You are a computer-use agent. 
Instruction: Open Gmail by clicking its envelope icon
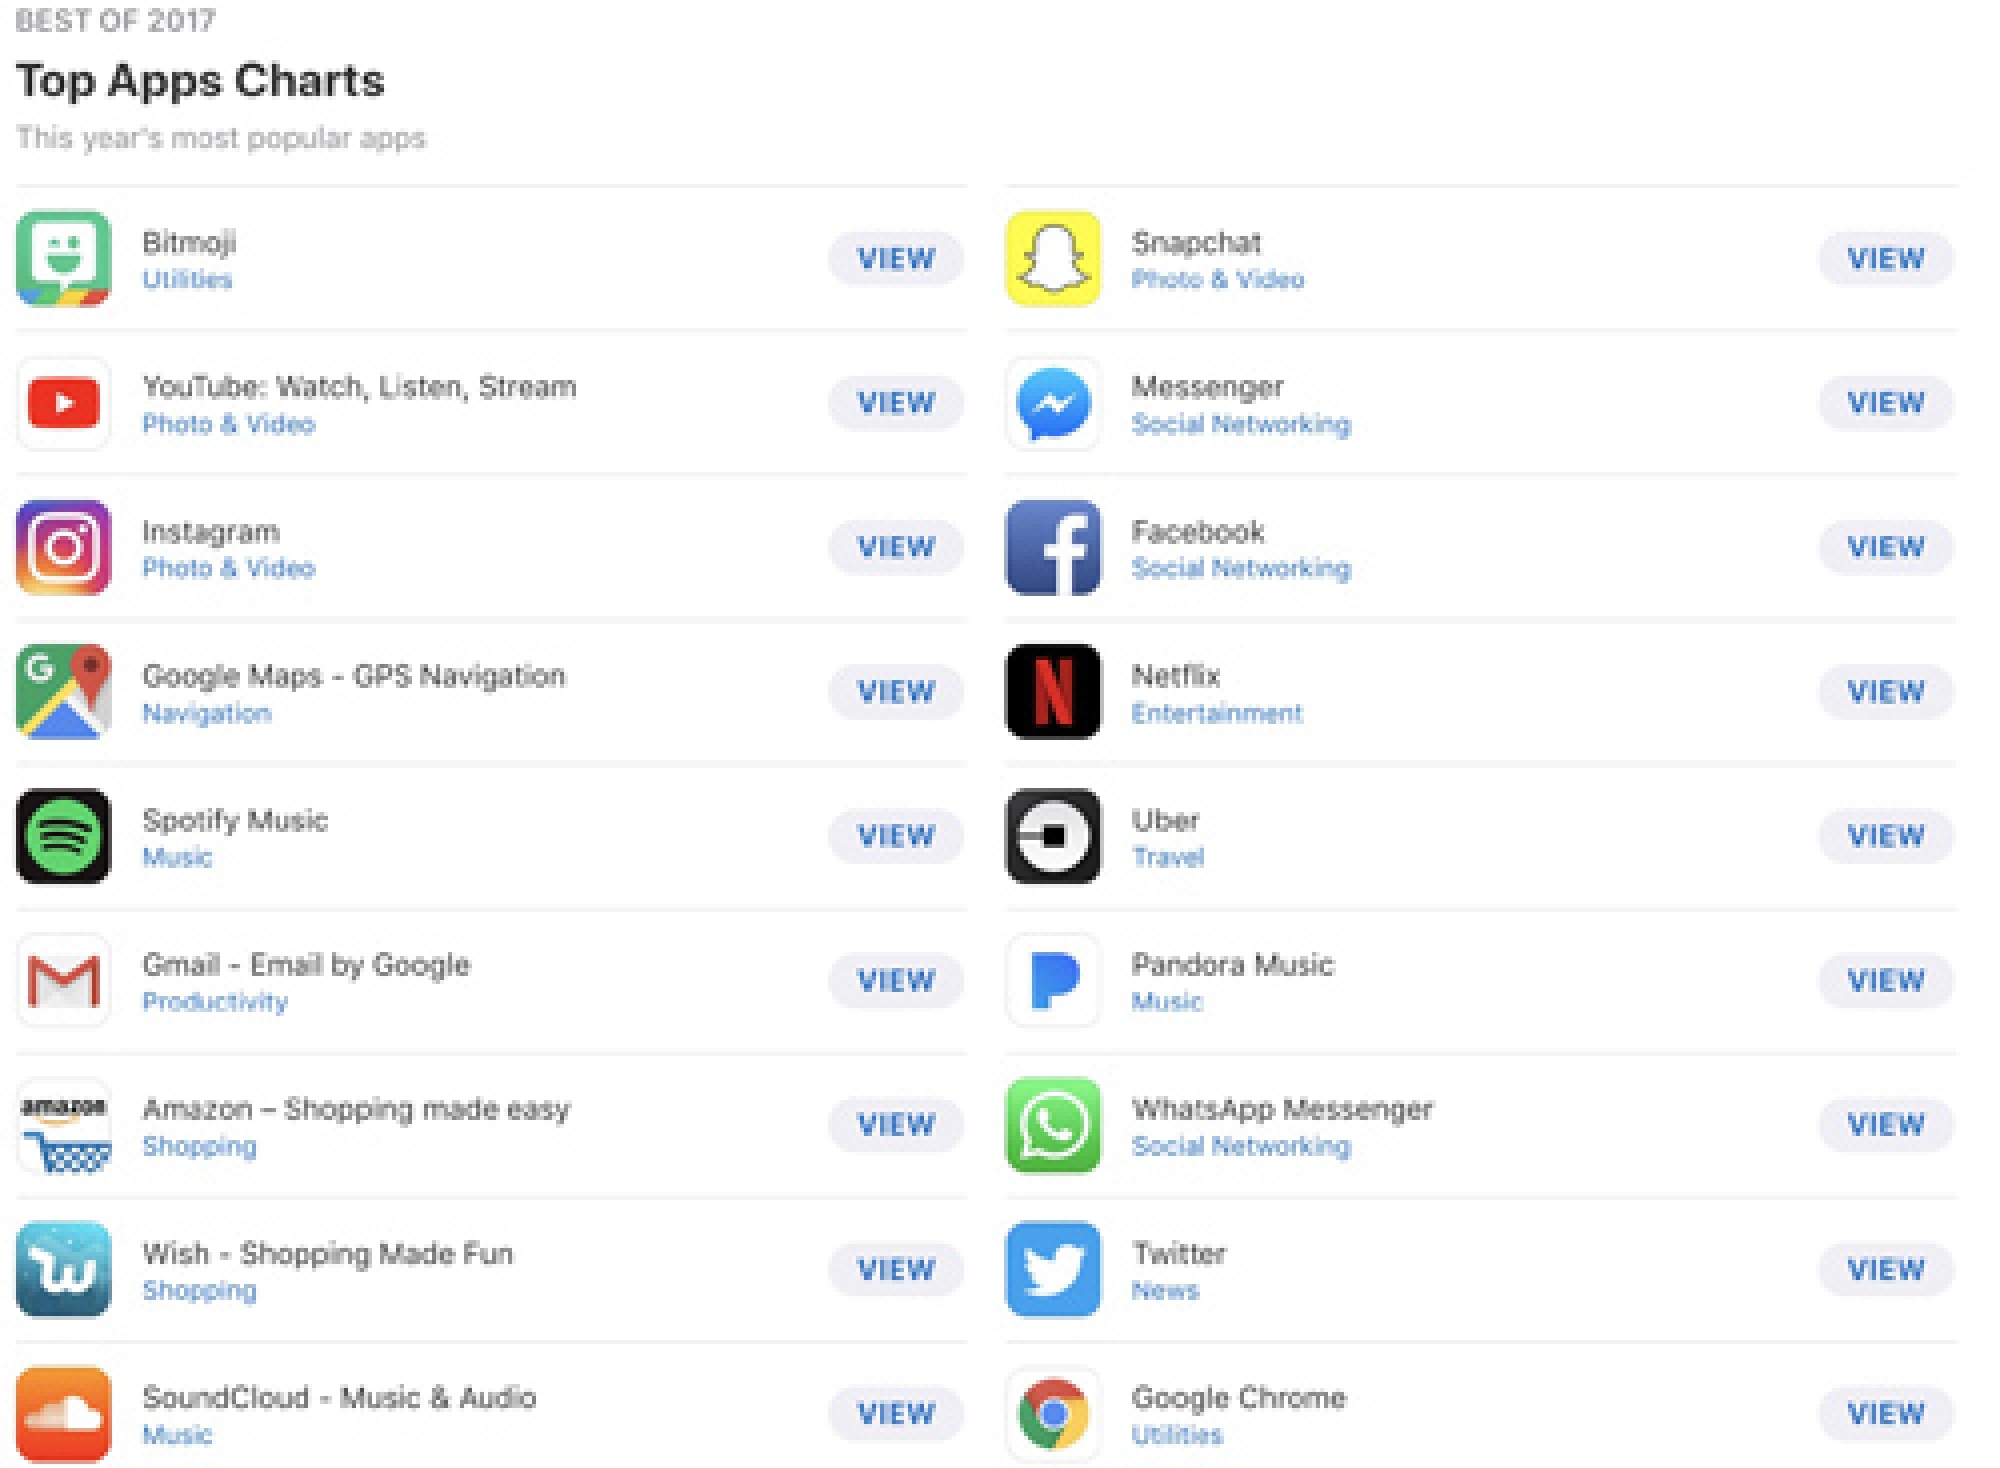(63, 981)
